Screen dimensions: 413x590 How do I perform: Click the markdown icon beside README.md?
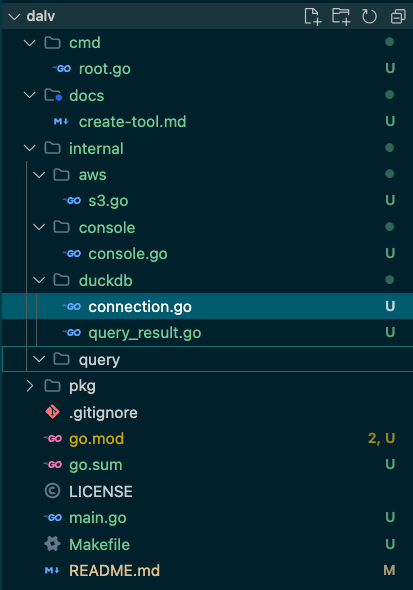(52, 571)
